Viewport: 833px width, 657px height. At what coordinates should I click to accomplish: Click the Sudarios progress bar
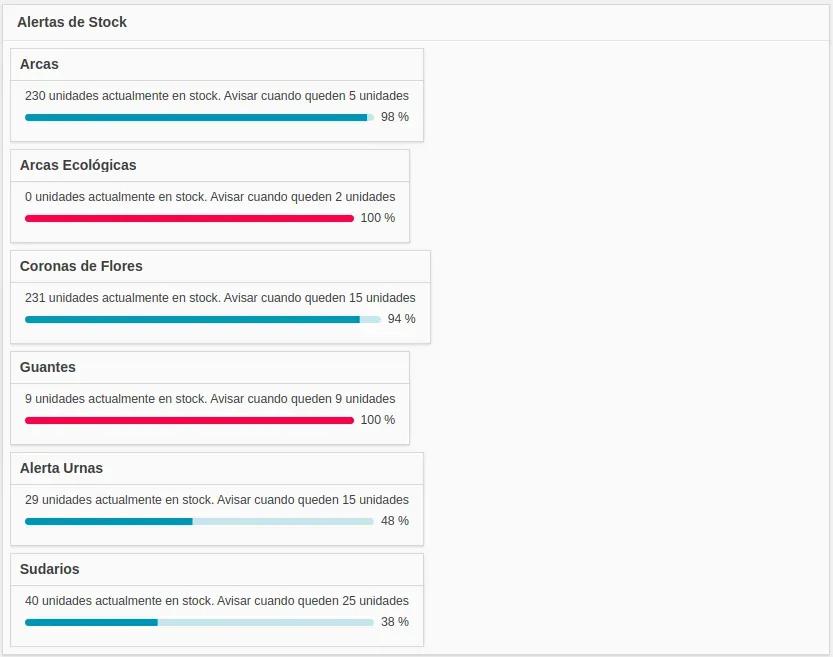pyautogui.click(x=199, y=622)
